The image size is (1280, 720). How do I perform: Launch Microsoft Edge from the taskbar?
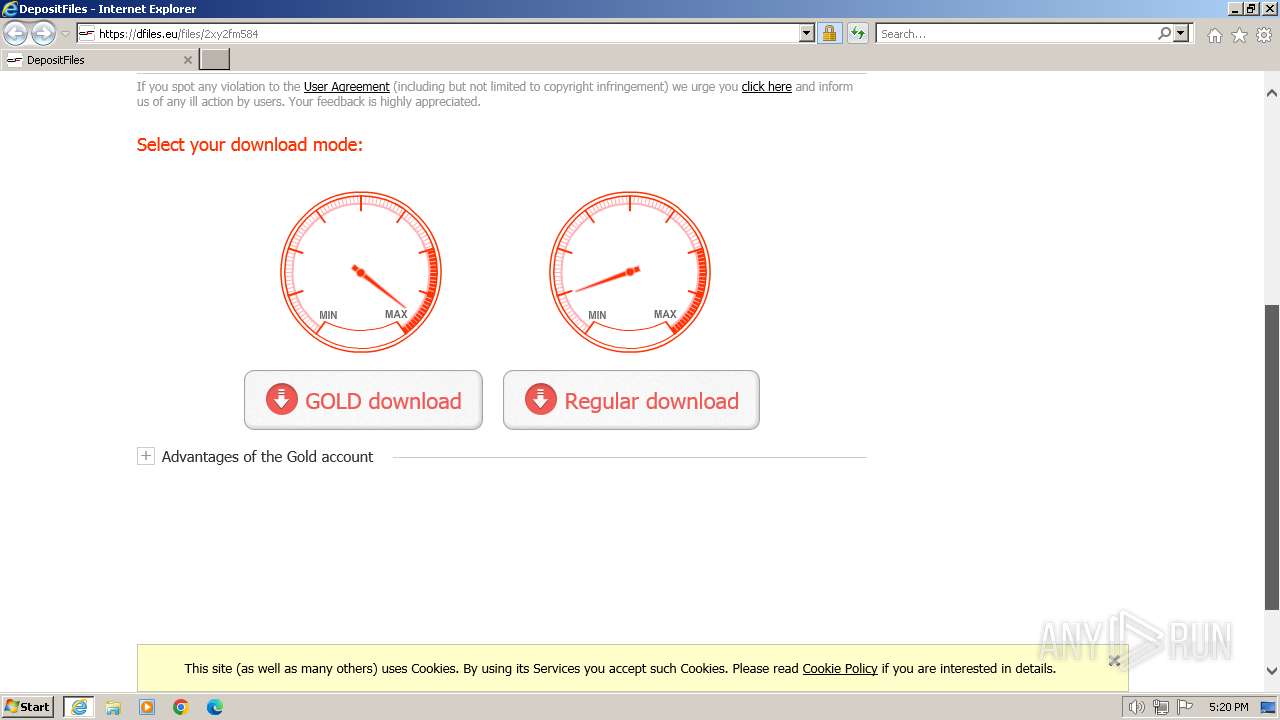[x=215, y=707]
